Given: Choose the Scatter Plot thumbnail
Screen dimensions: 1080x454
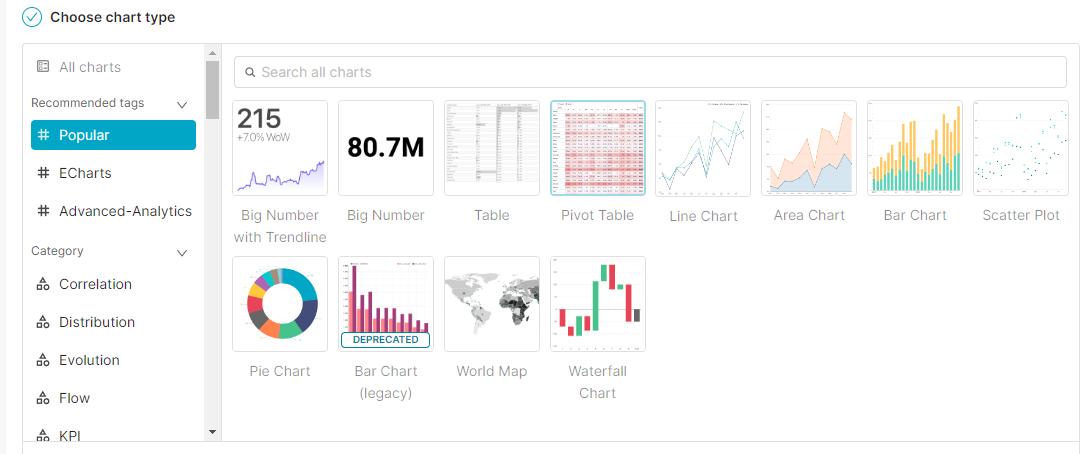Looking at the screenshot, I should coord(1021,148).
